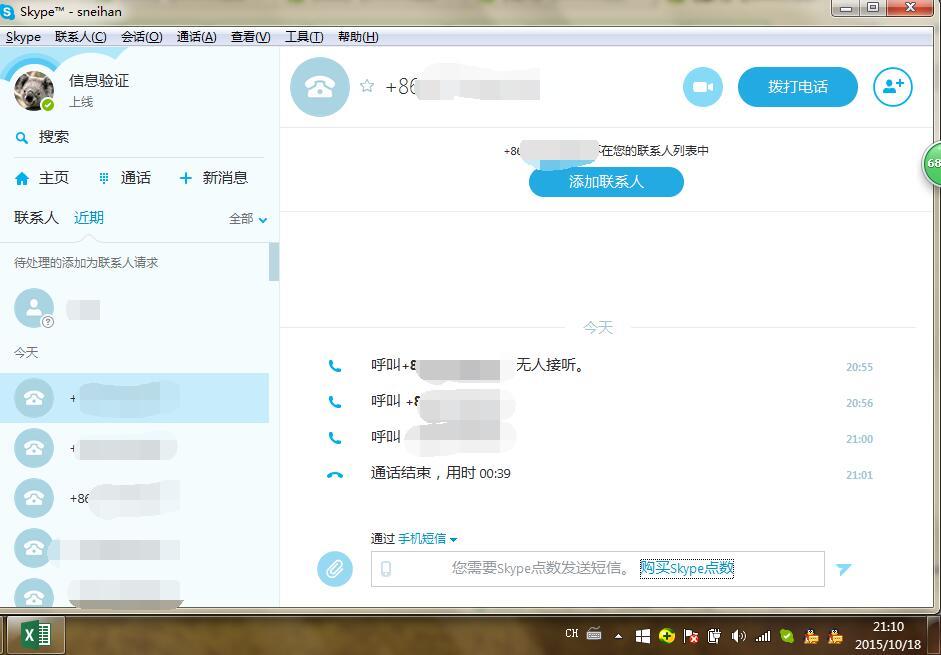Click the 购买Skype点数 link
The height and width of the screenshot is (655, 941).
click(x=687, y=568)
